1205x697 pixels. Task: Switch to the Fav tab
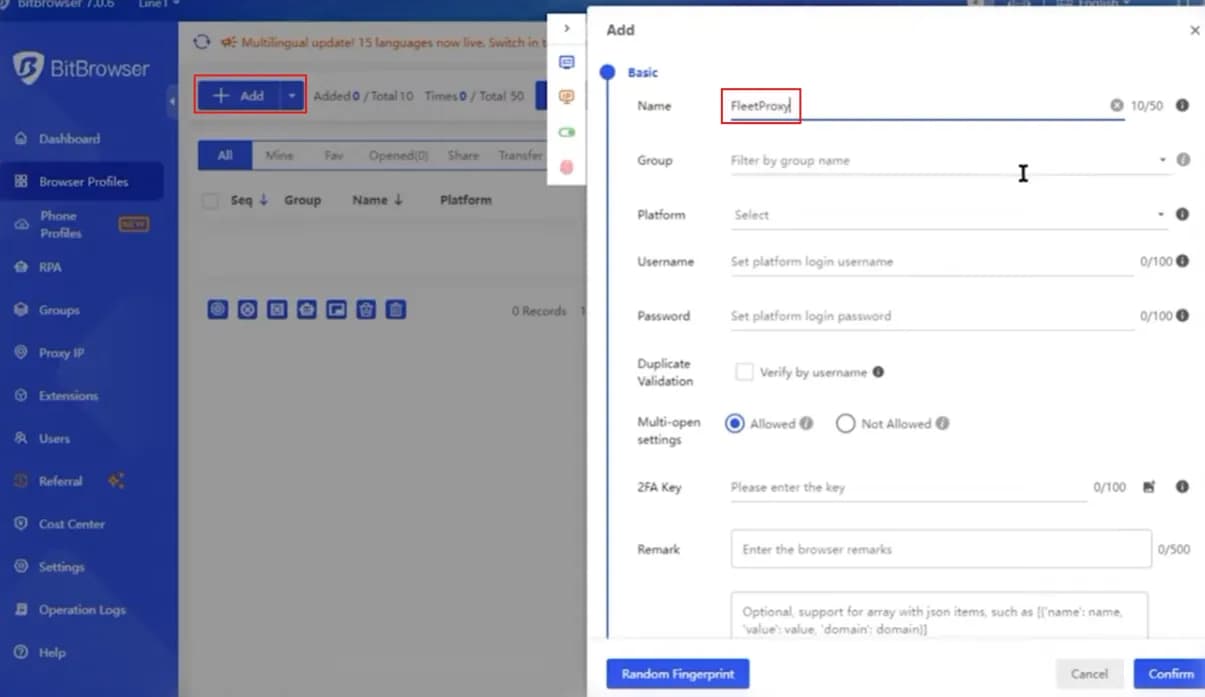pyautogui.click(x=334, y=156)
